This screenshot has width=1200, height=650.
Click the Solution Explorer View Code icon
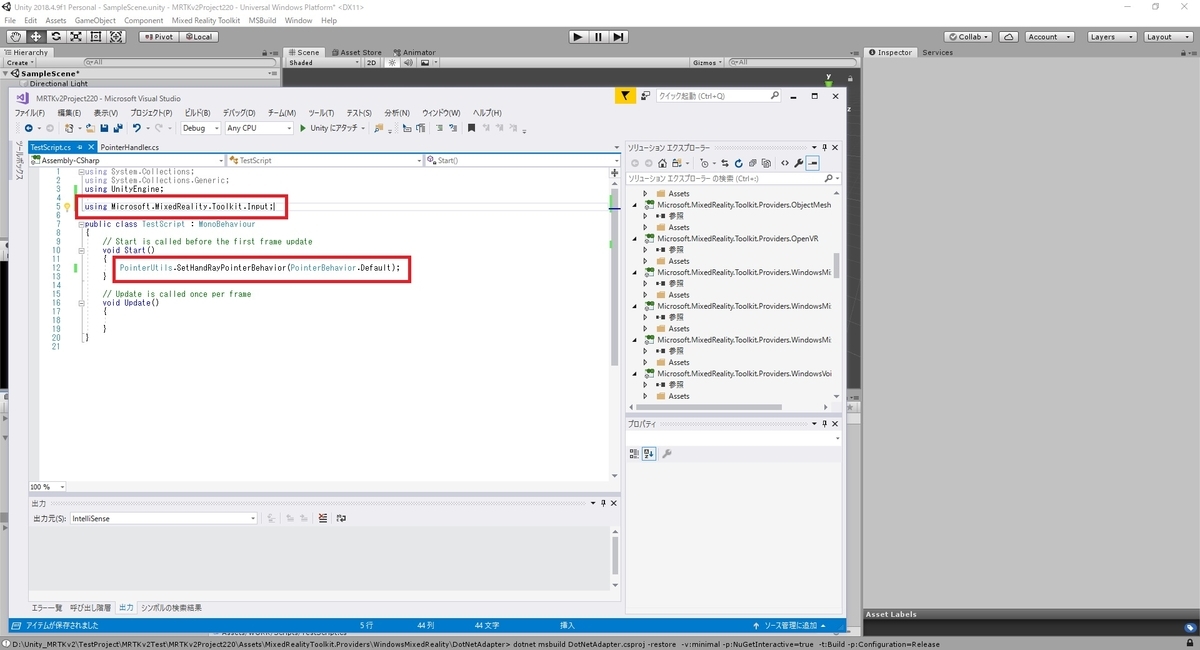pos(785,163)
